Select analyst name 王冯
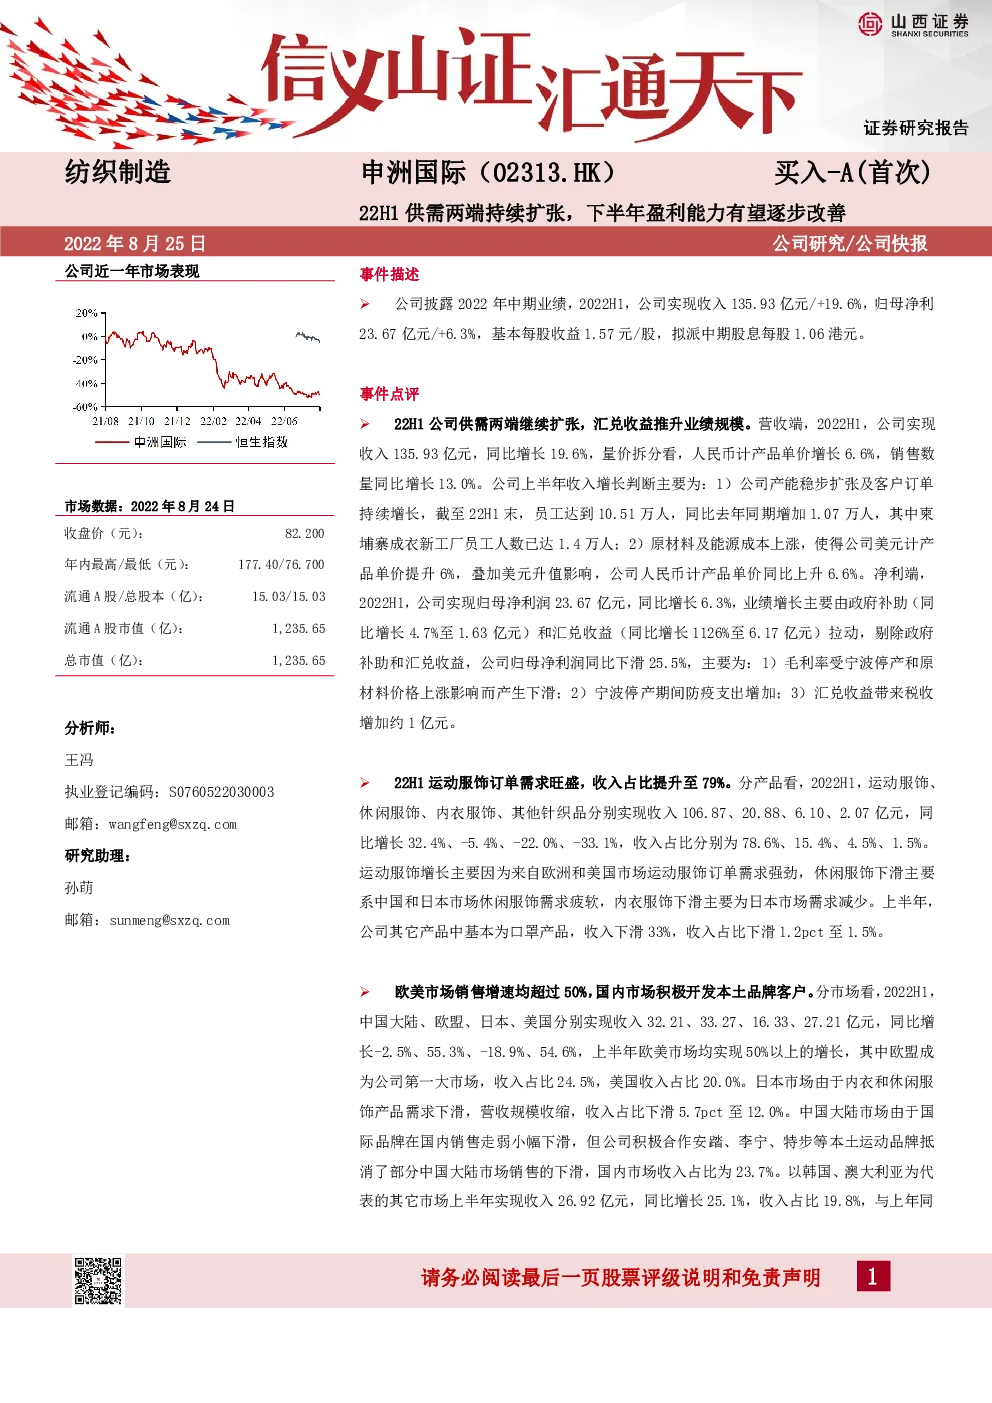 [79, 760]
